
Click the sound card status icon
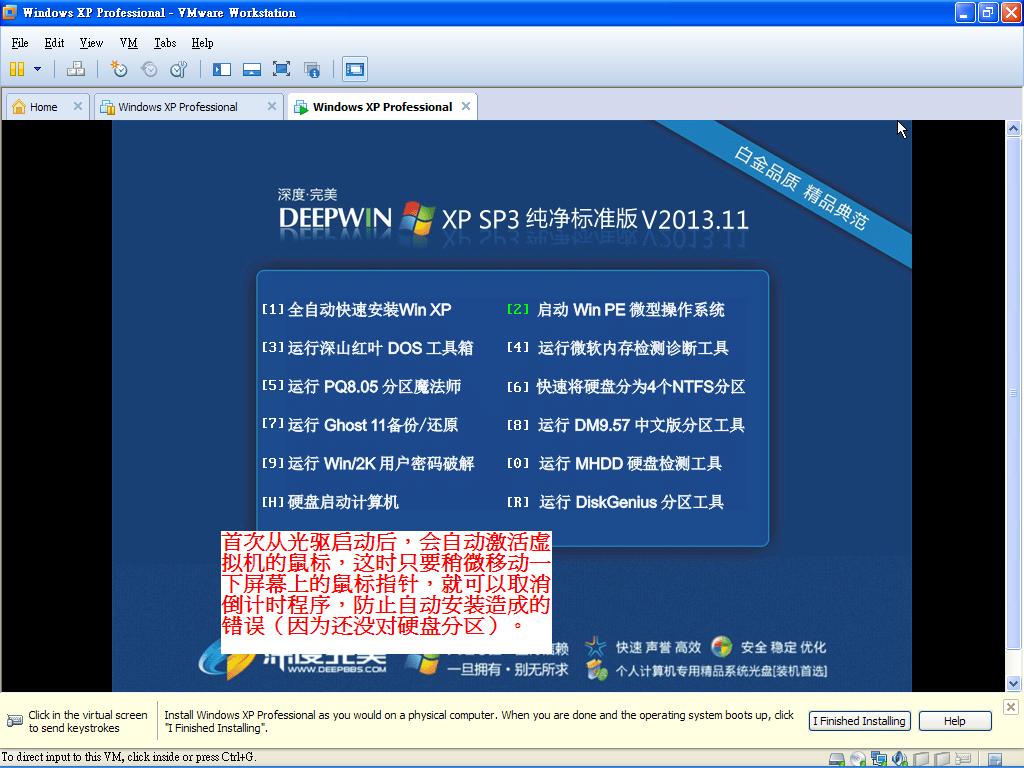pos(900,759)
